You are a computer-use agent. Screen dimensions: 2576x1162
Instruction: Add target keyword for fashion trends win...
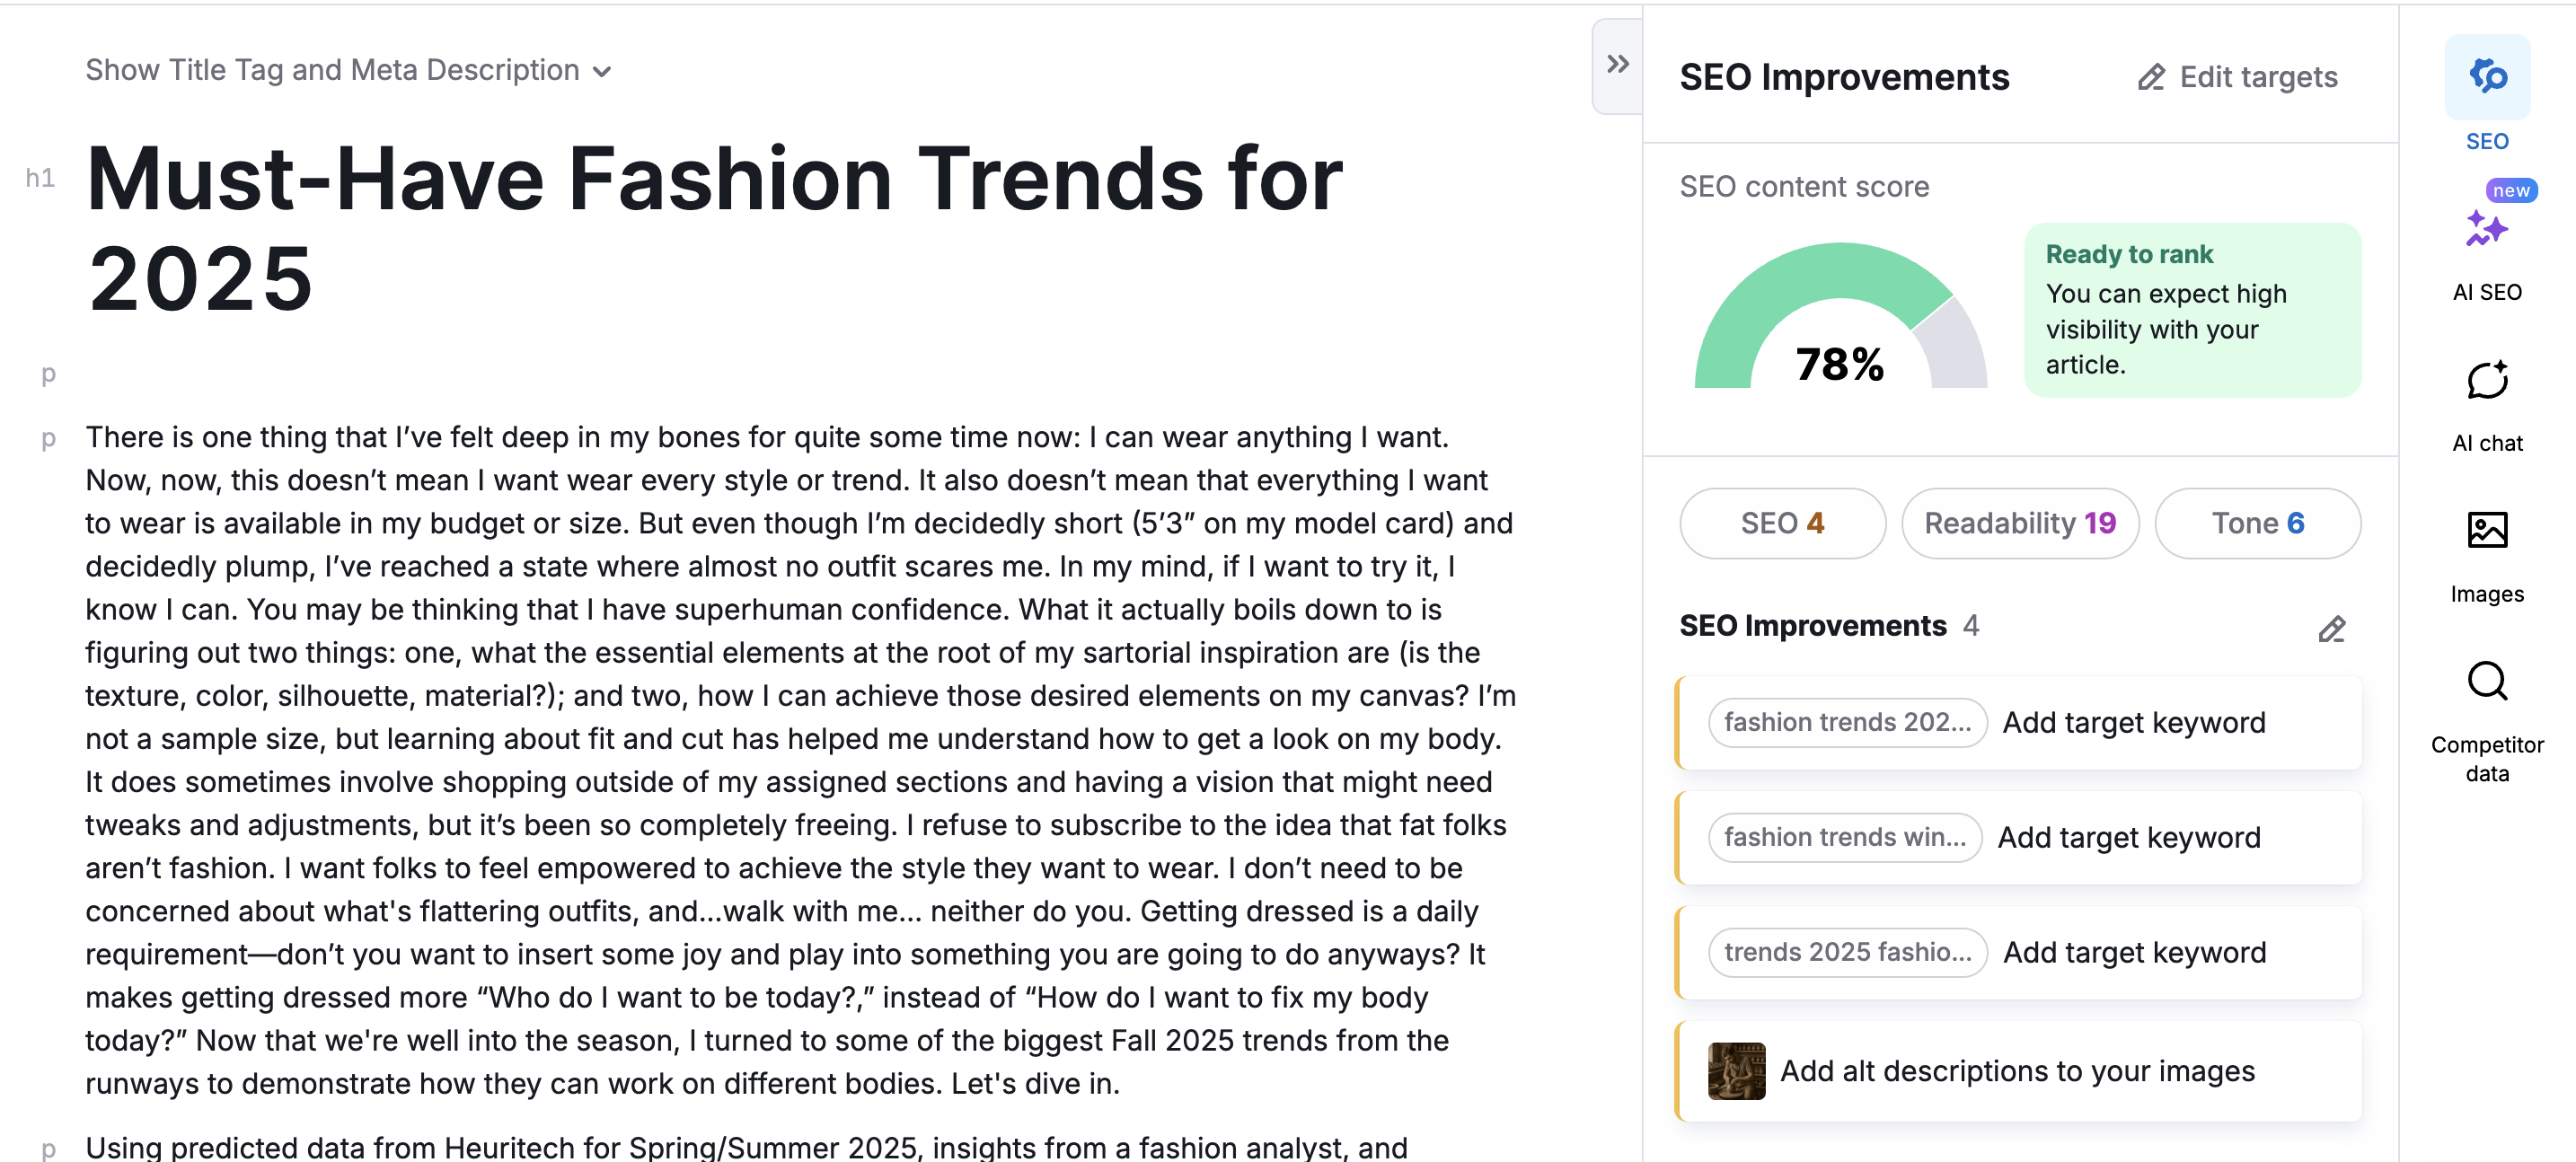2128,837
